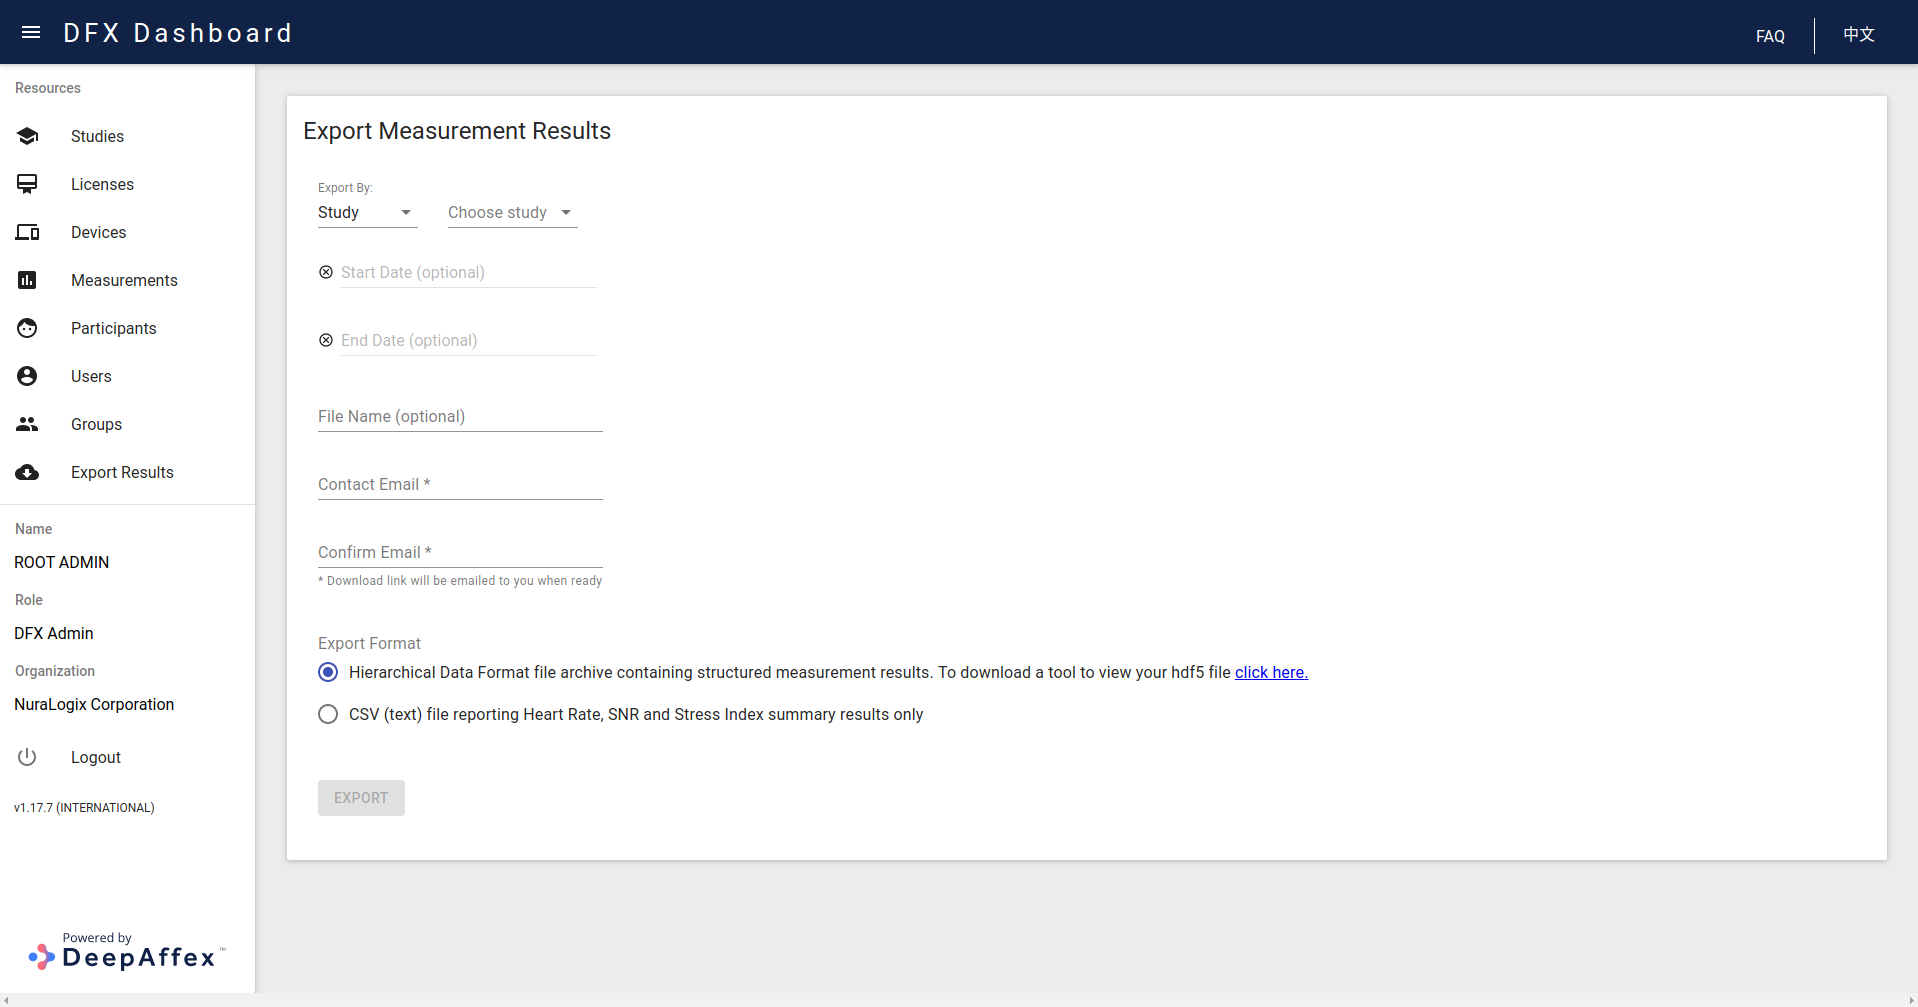
Task: Click the 'Export Format' label
Action: (x=369, y=643)
